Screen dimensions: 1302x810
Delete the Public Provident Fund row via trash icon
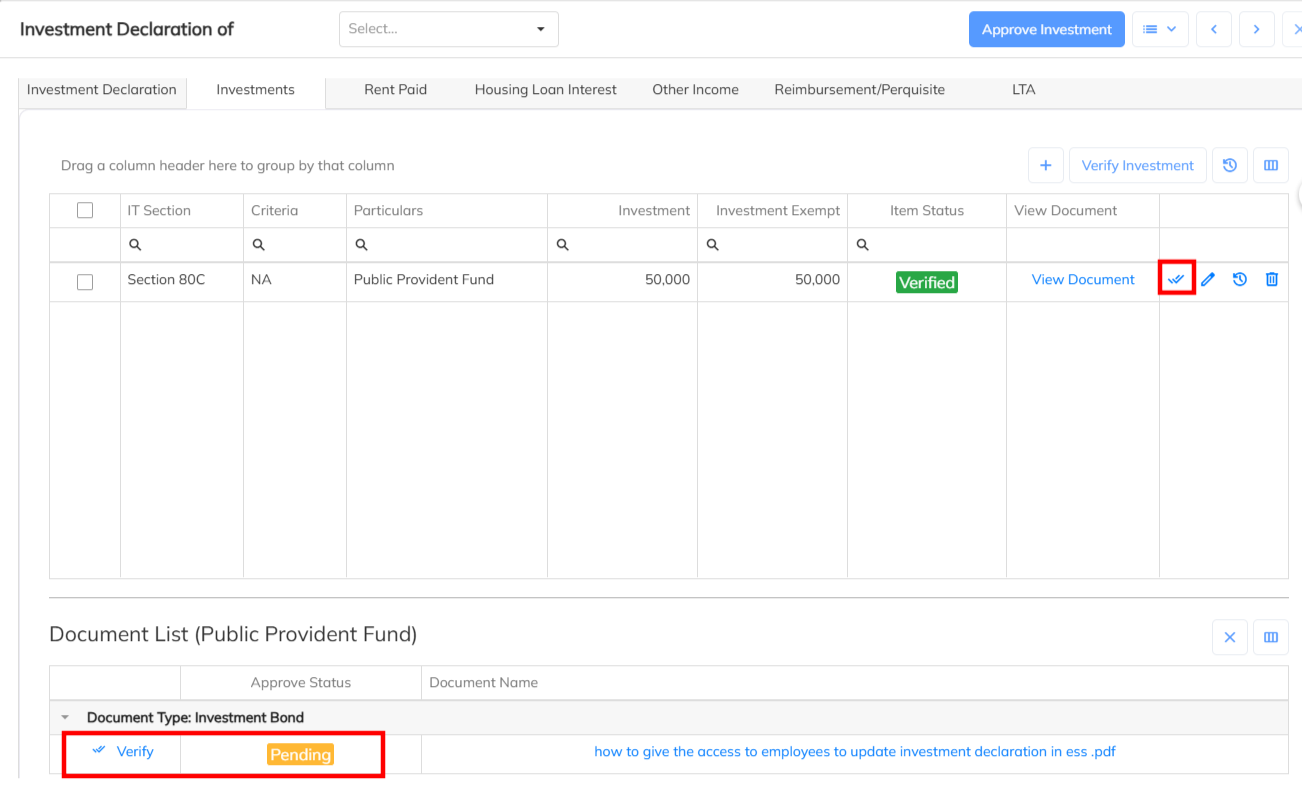click(1272, 280)
